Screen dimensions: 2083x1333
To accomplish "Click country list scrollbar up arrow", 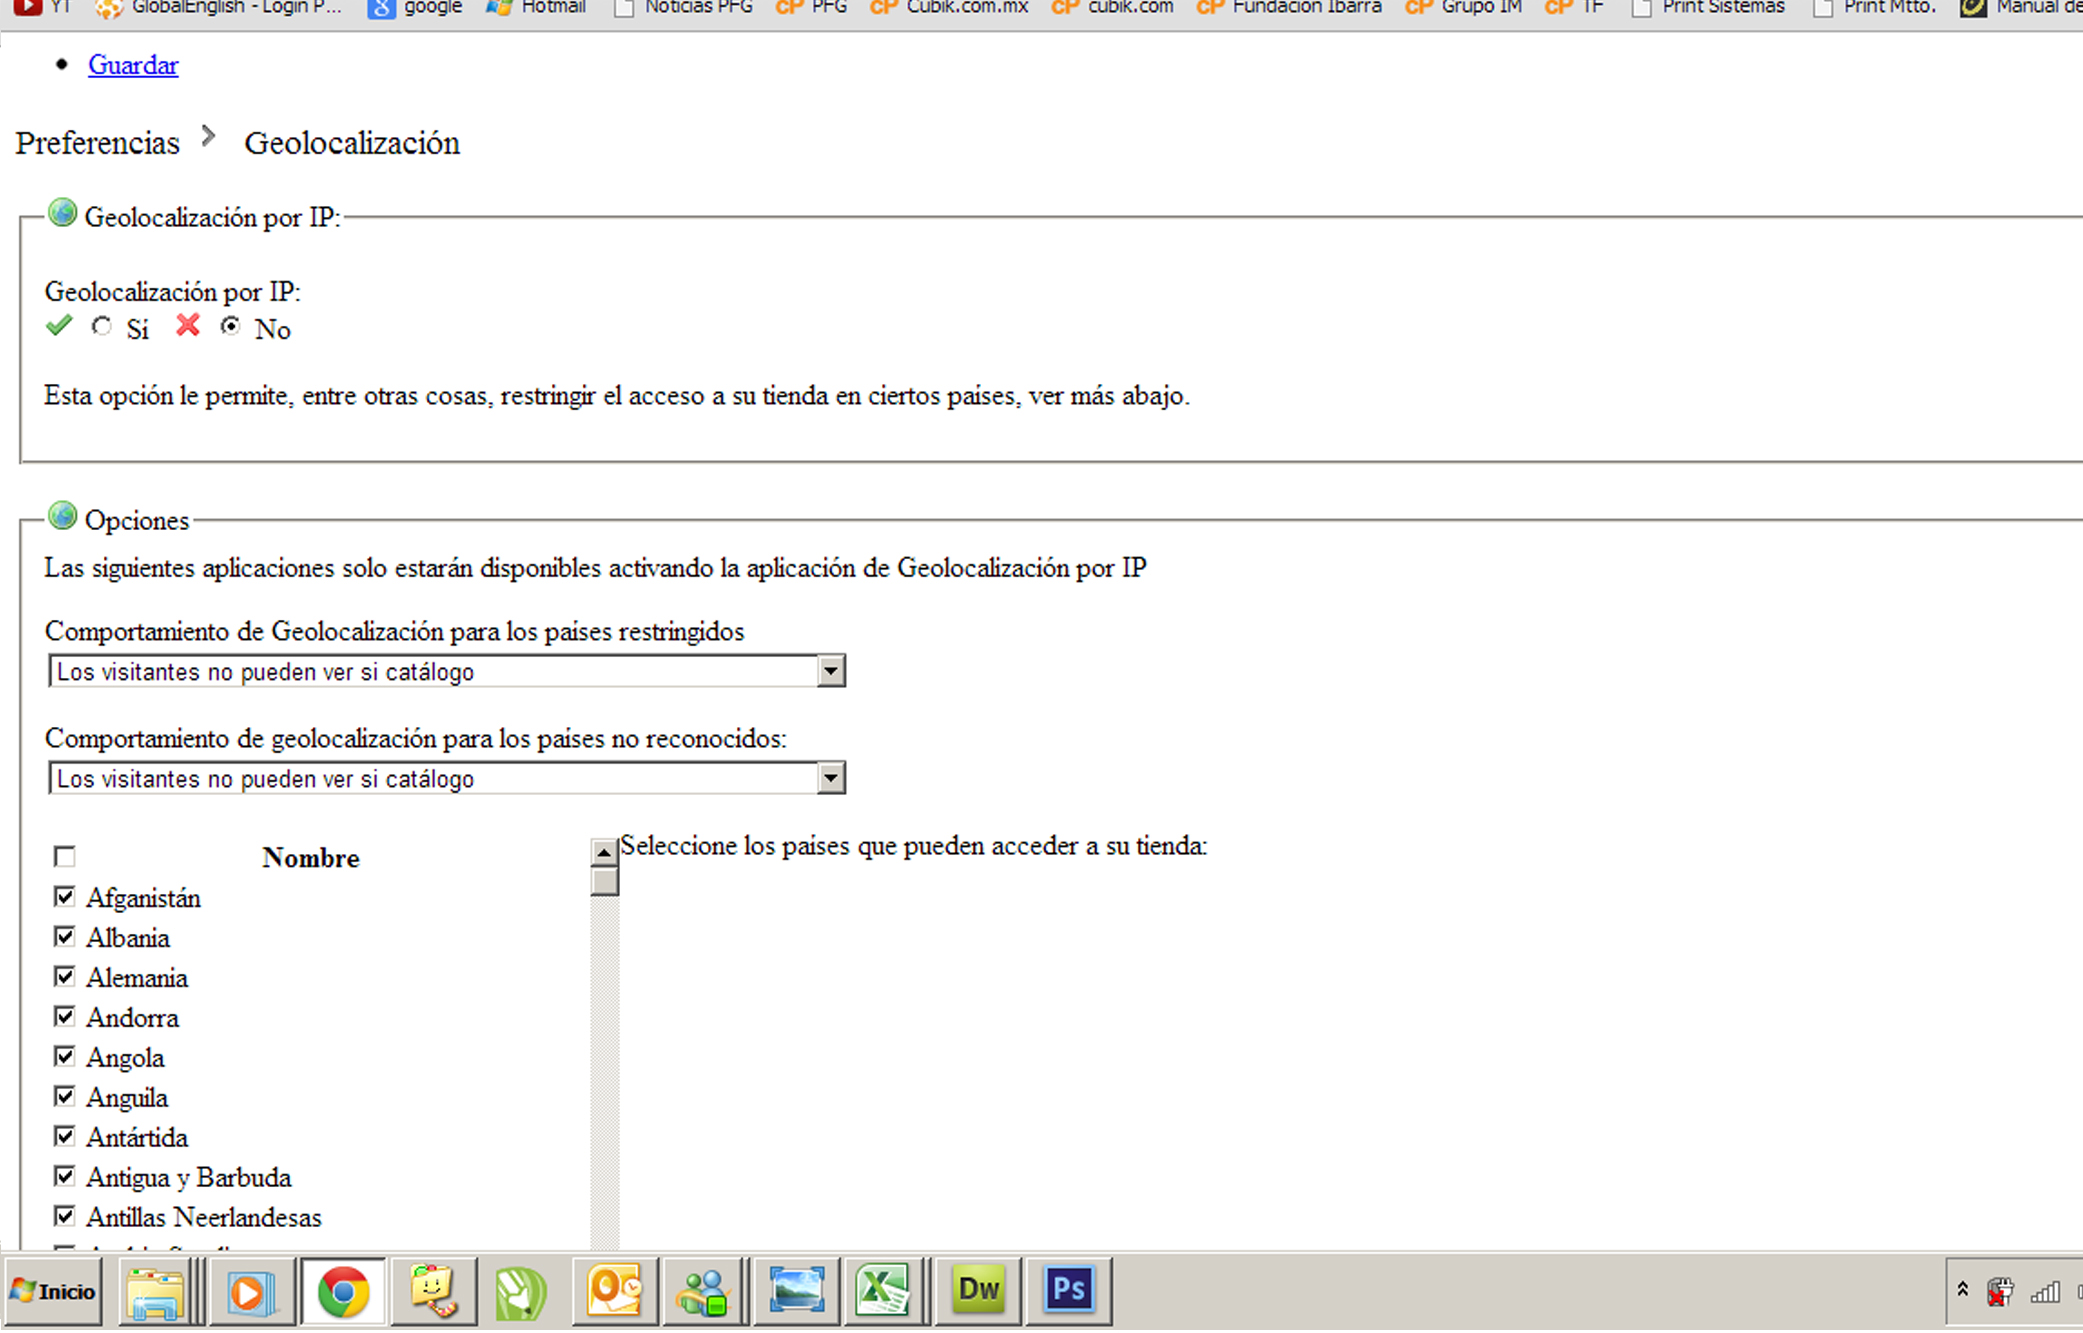I will click(x=604, y=852).
